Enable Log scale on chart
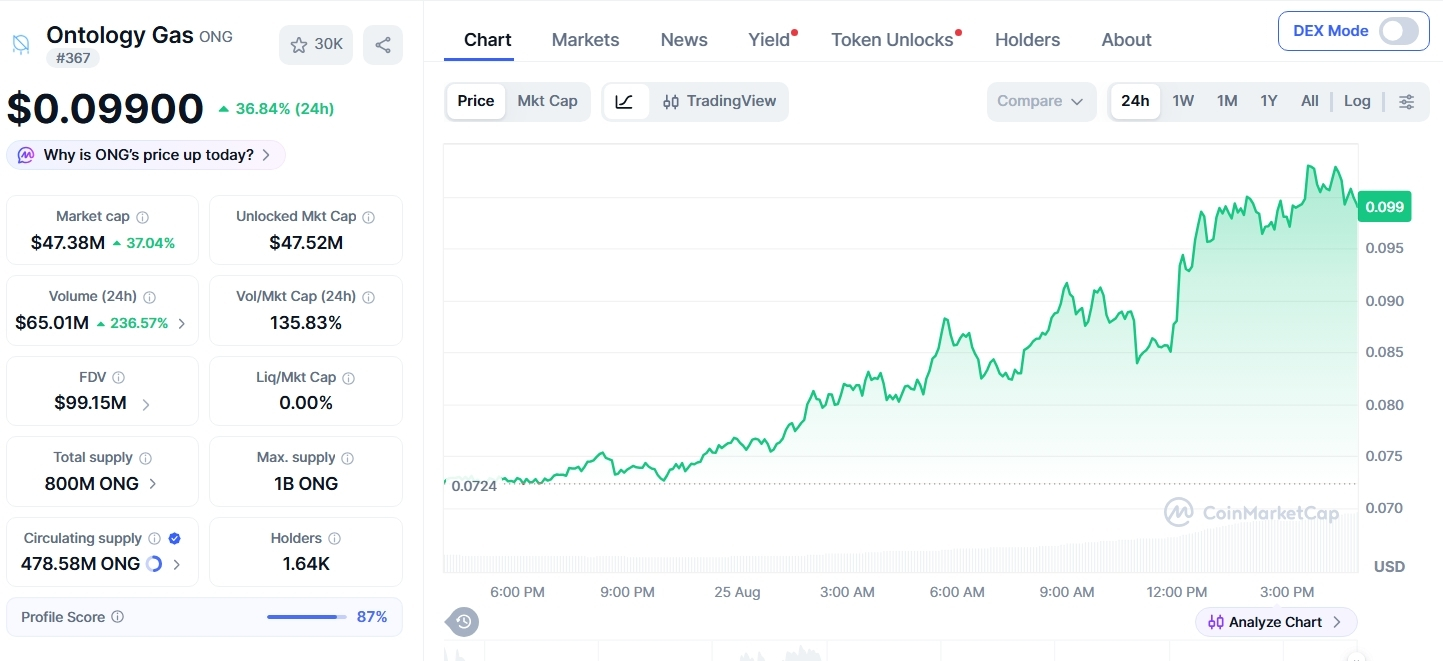1443x661 pixels. coord(1357,101)
